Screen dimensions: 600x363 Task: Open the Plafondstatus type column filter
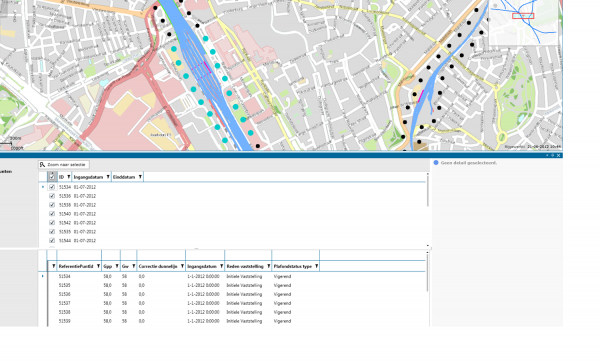coord(316,266)
